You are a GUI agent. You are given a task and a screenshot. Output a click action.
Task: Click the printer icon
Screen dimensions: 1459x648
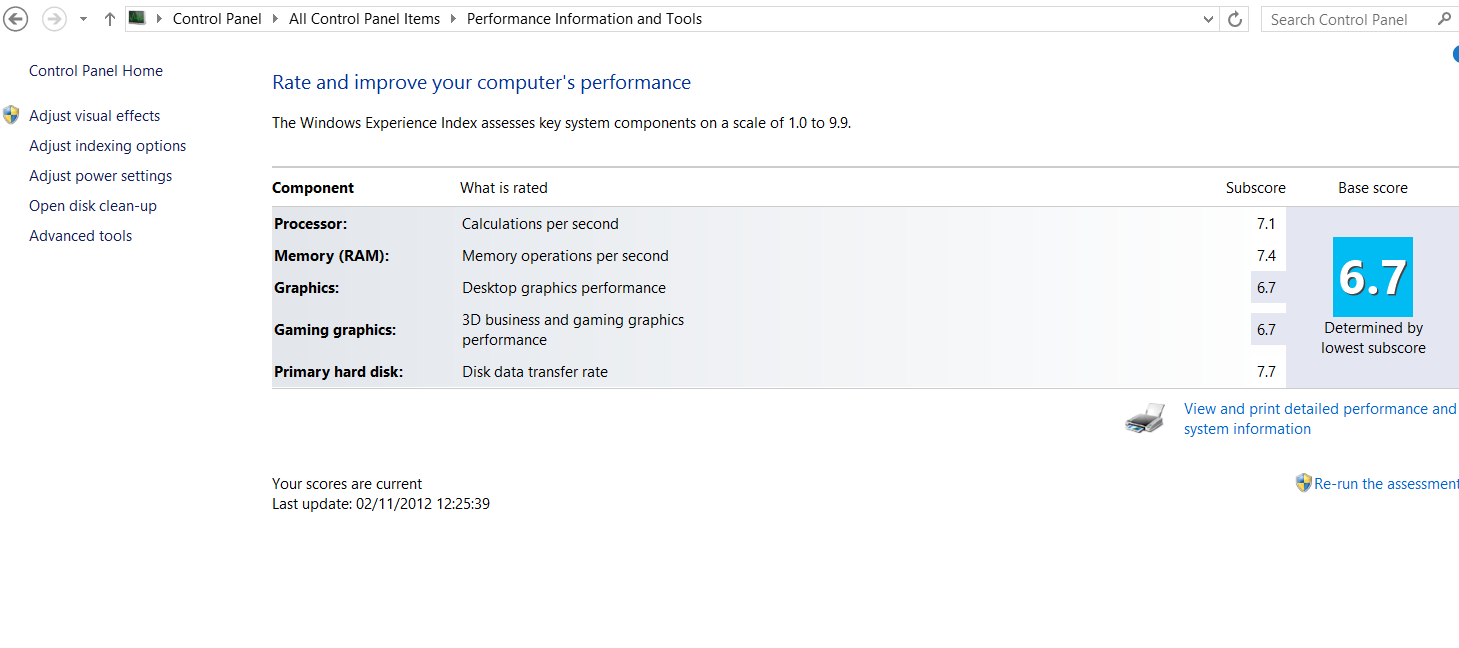pyautogui.click(x=1145, y=418)
